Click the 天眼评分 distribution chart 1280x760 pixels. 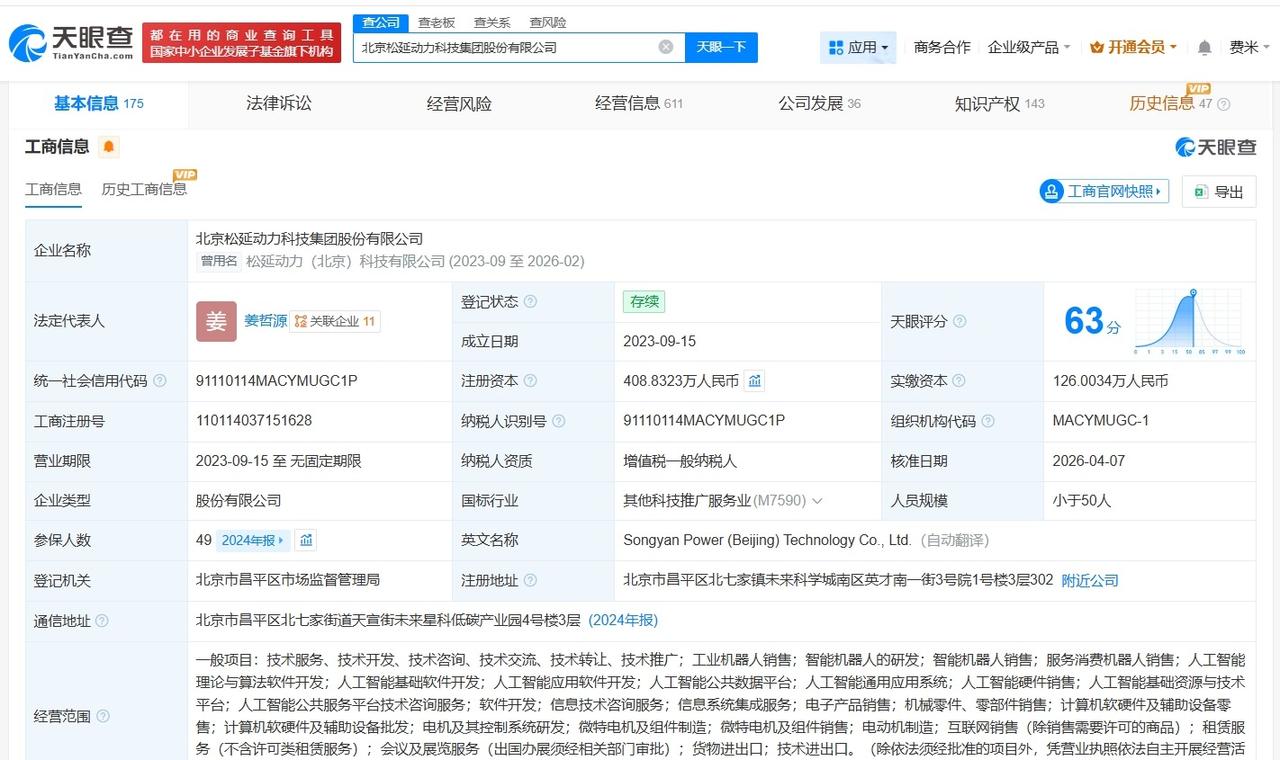click(1190, 322)
